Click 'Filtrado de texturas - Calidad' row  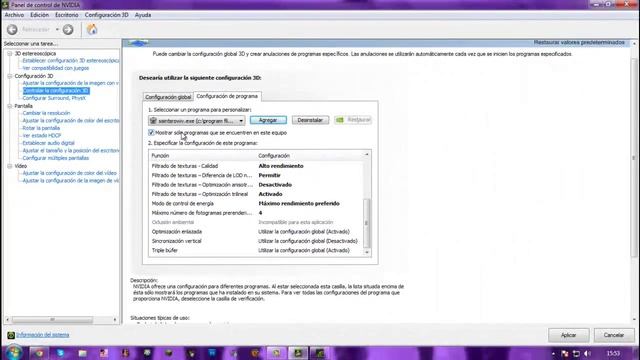tap(256, 166)
